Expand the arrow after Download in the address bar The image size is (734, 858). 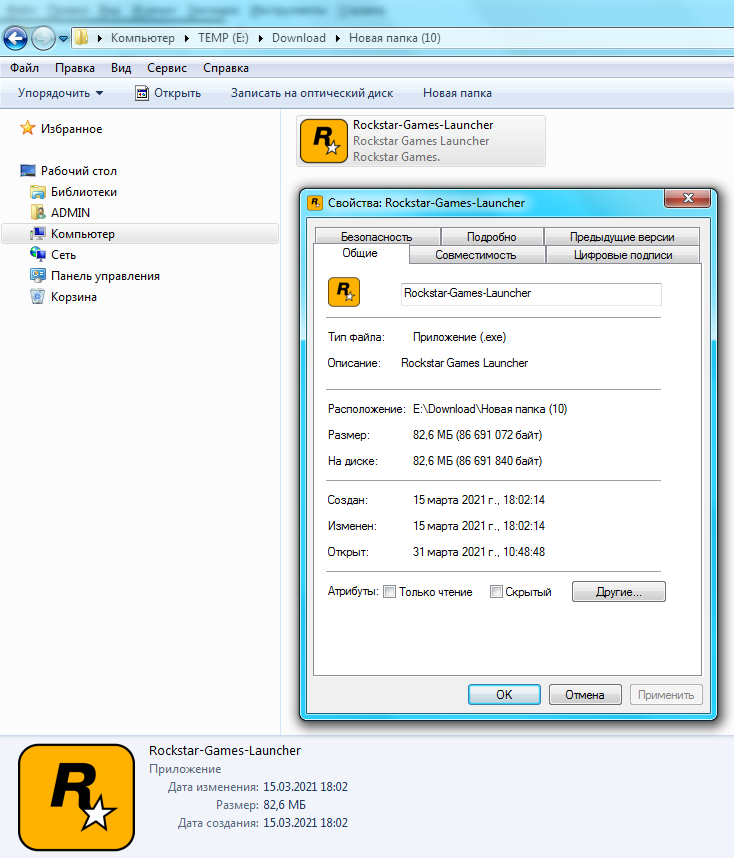click(x=337, y=38)
